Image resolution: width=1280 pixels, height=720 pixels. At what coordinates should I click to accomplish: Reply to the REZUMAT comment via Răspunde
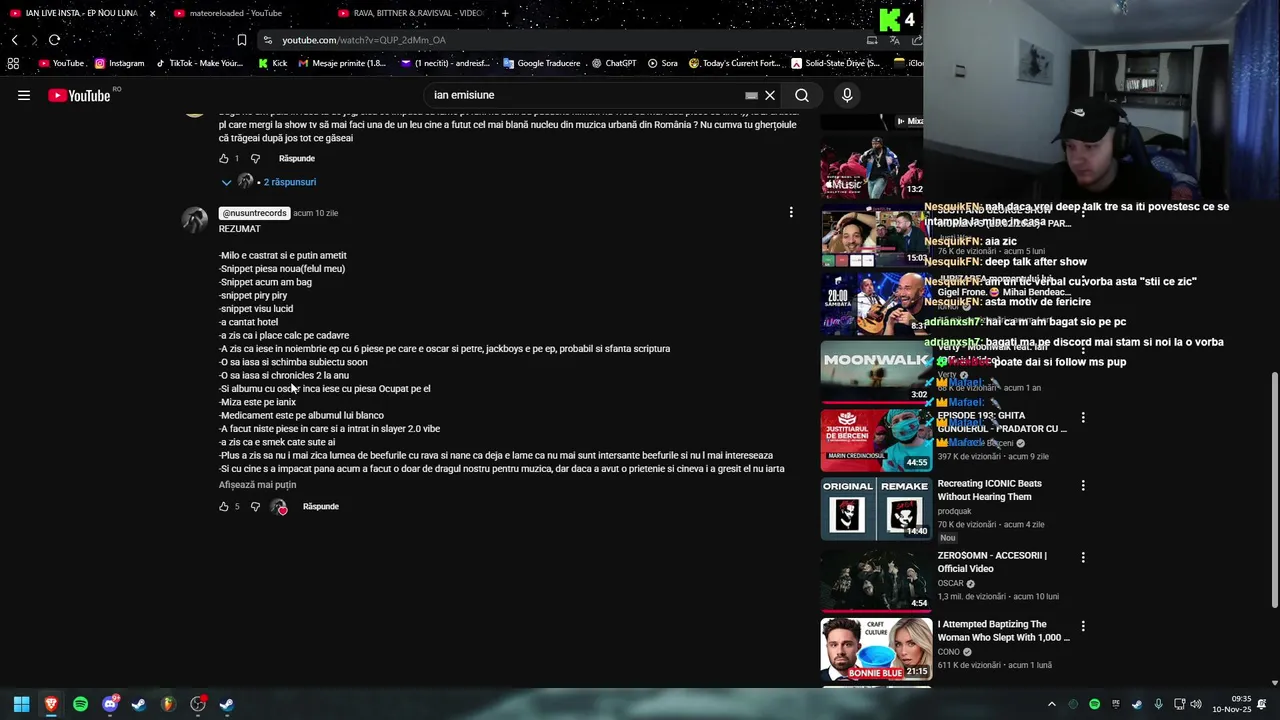click(x=321, y=506)
